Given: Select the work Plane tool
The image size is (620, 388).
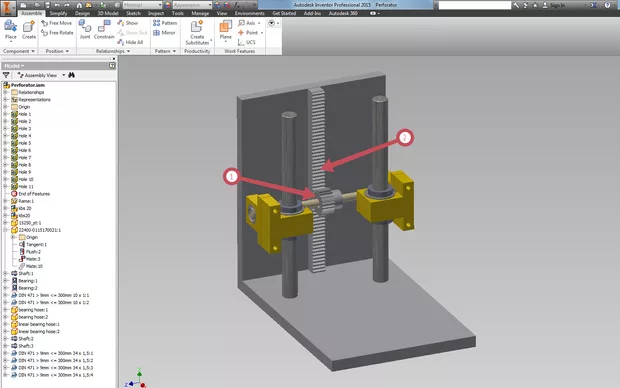Looking at the screenshot, I should tap(225, 30).
